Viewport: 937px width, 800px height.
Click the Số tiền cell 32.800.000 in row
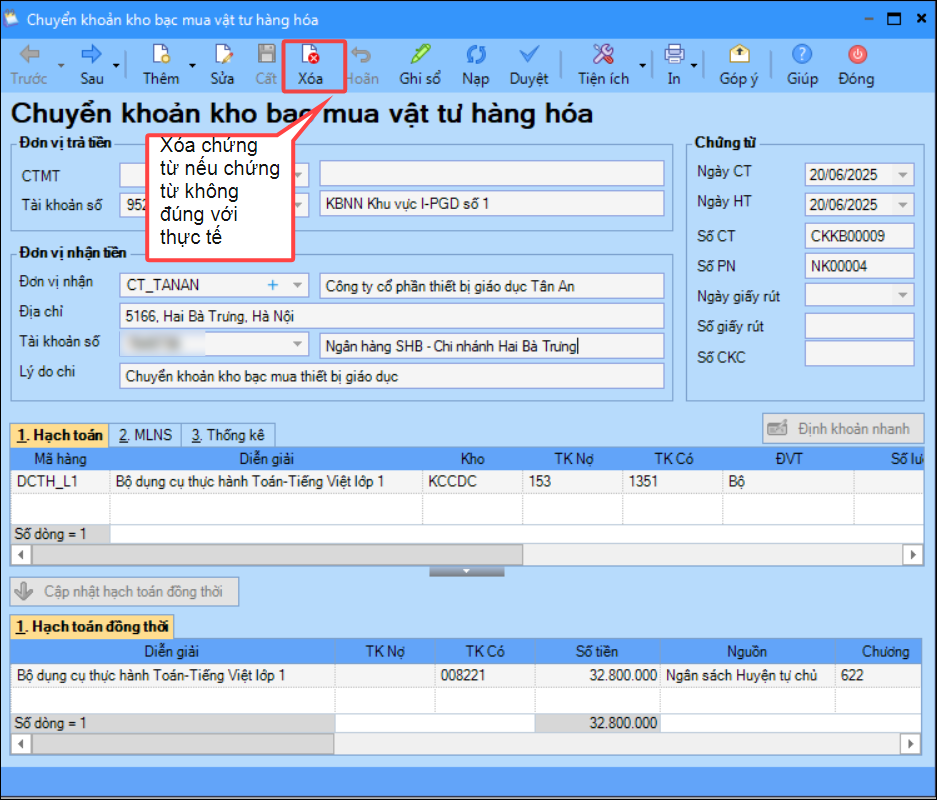pyautogui.click(x=598, y=675)
